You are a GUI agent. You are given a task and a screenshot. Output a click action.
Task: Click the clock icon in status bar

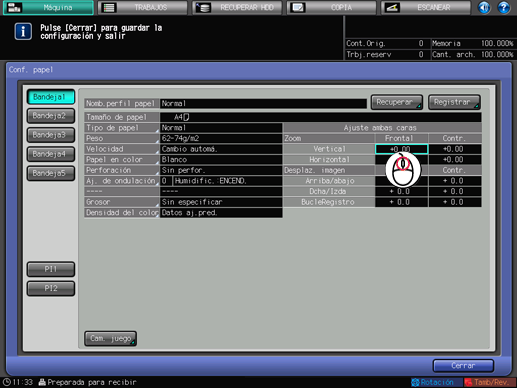pyautogui.click(x=6, y=382)
